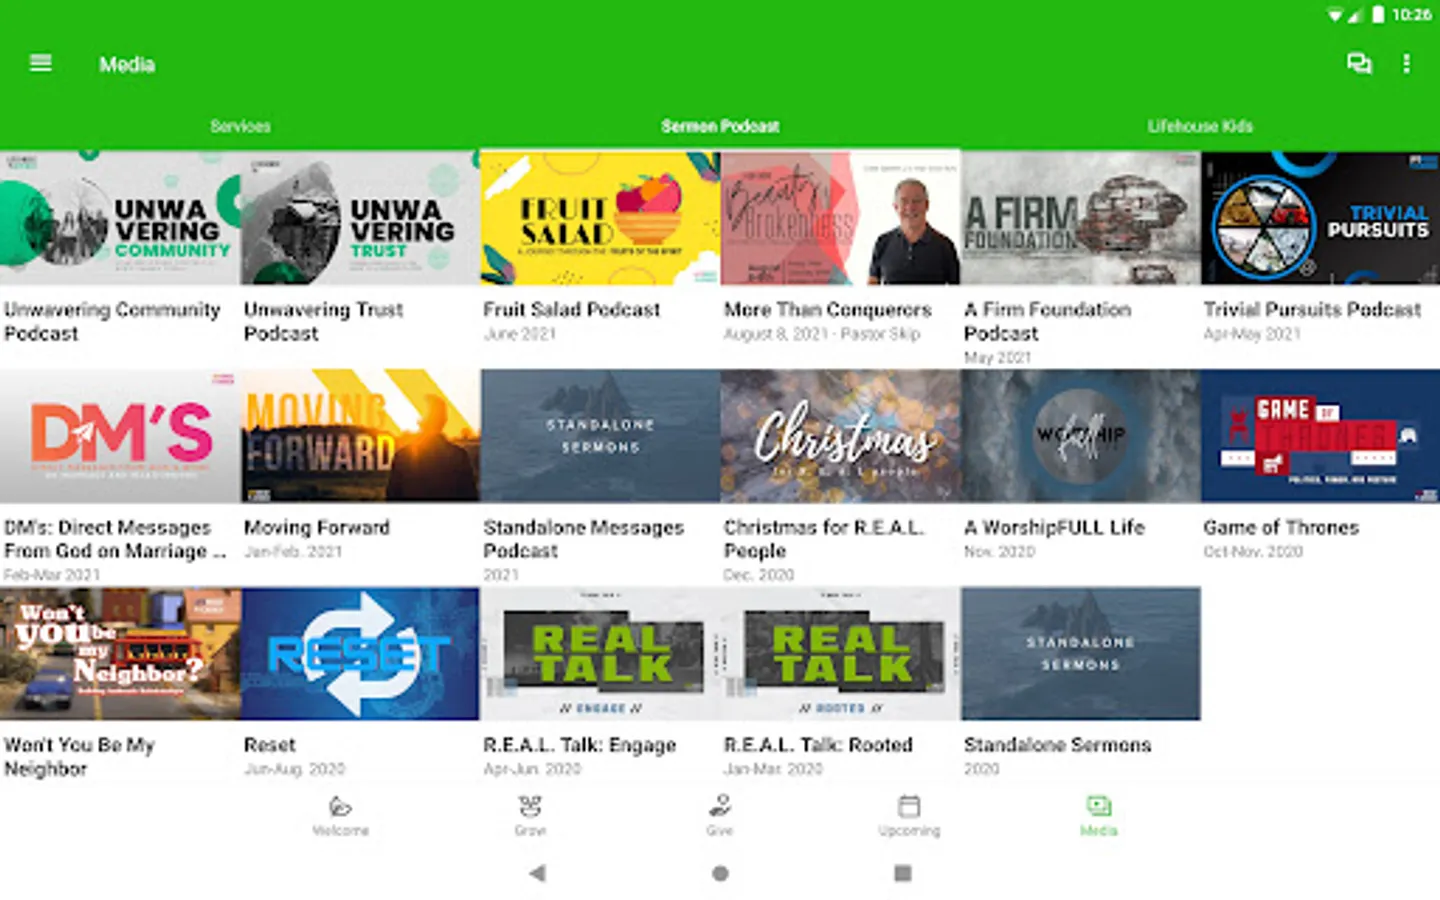This screenshot has height=900, width=1440.
Task: Click the 'Media' header title
Action: [x=127, y=64]
